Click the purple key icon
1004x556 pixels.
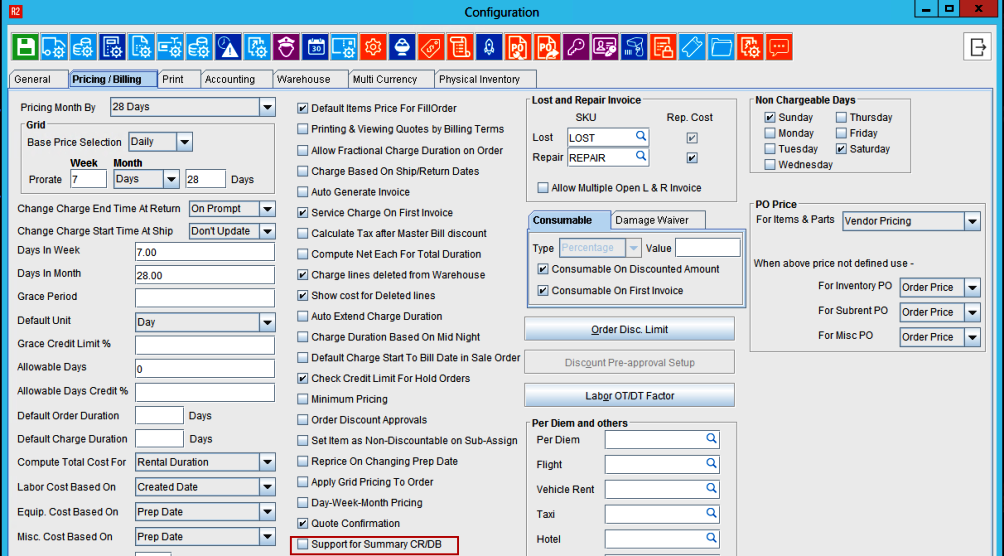coord(576,46)
